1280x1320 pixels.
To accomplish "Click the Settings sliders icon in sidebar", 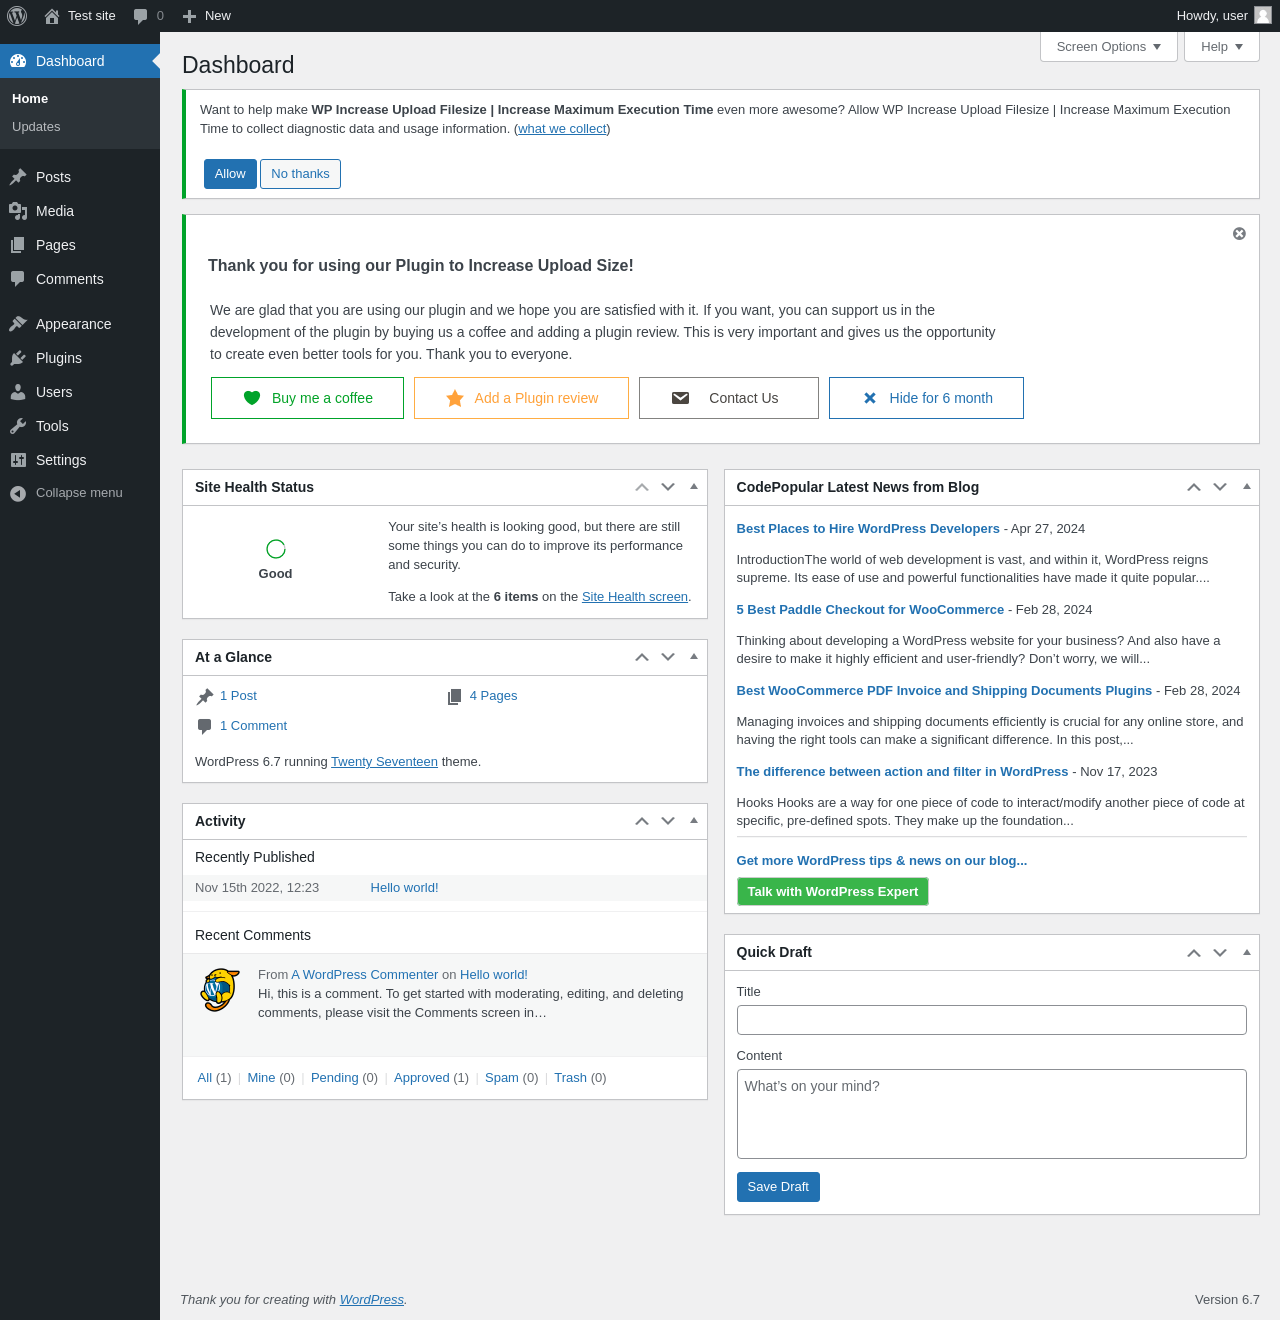I will [x=18, y=460].
